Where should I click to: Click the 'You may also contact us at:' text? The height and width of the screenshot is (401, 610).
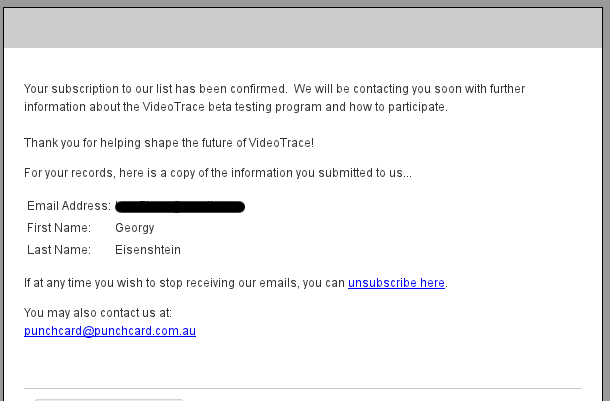(x=98, y=313)
